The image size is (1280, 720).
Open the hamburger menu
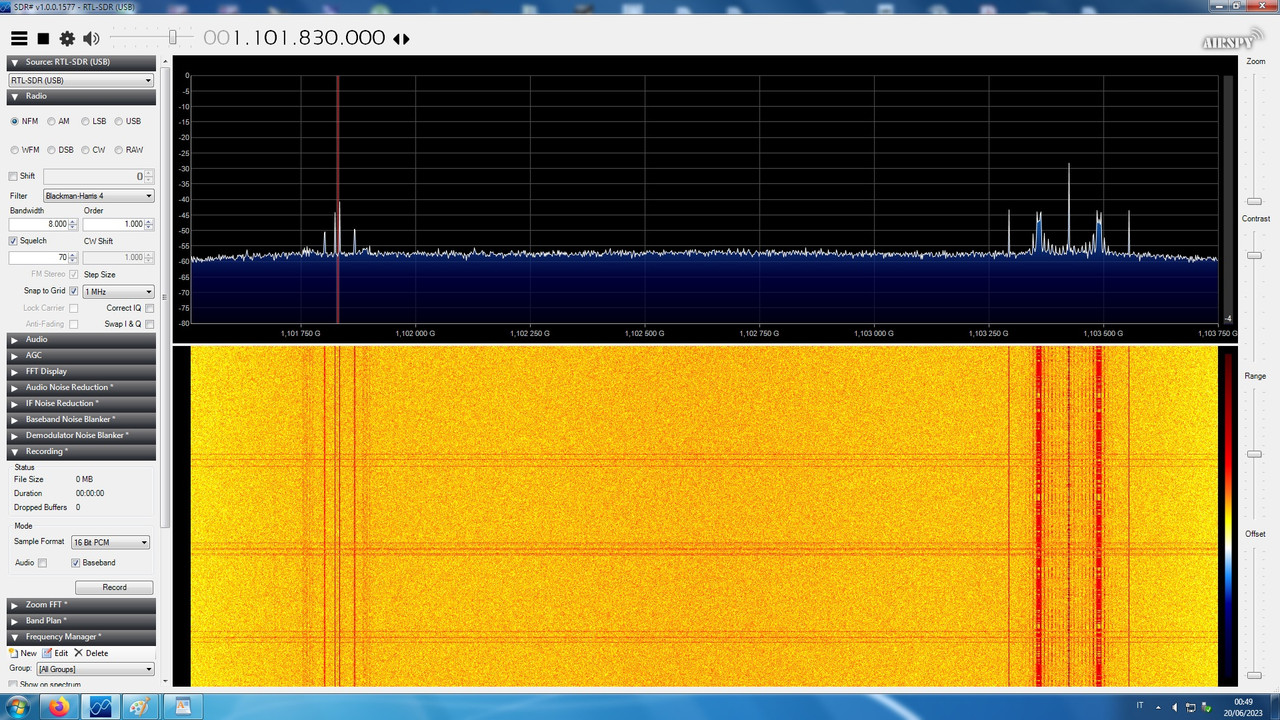tap(19, 38)
